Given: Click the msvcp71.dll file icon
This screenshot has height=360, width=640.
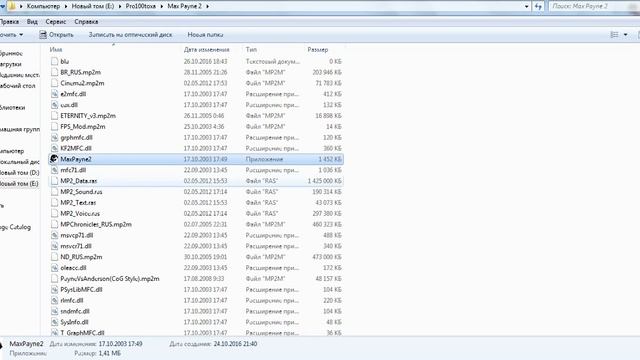Looking at the screenshot, I should pyautogui.click(x=54, y=235).
